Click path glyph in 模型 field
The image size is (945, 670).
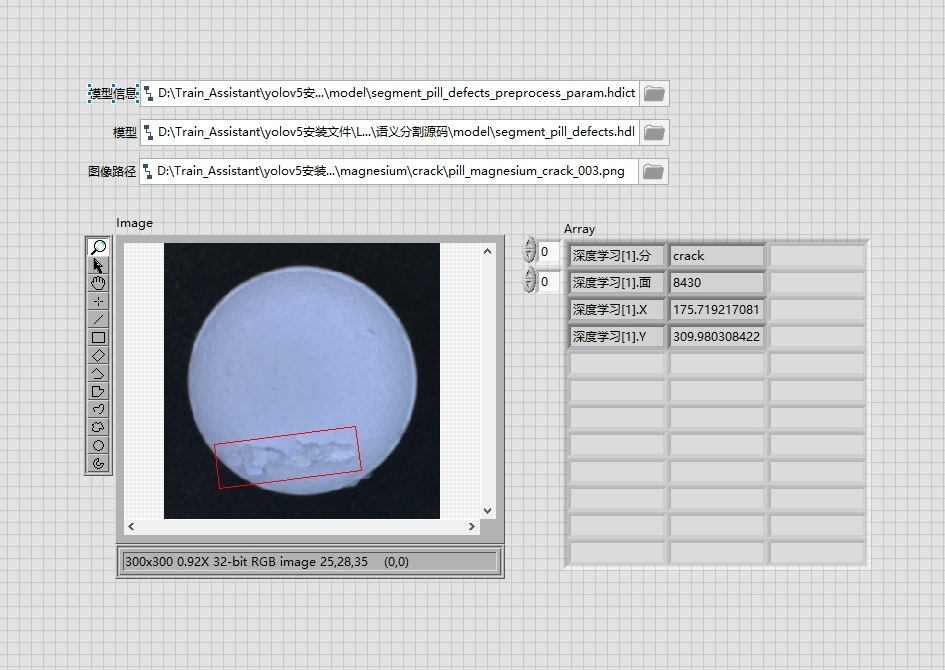pos(148,133)
